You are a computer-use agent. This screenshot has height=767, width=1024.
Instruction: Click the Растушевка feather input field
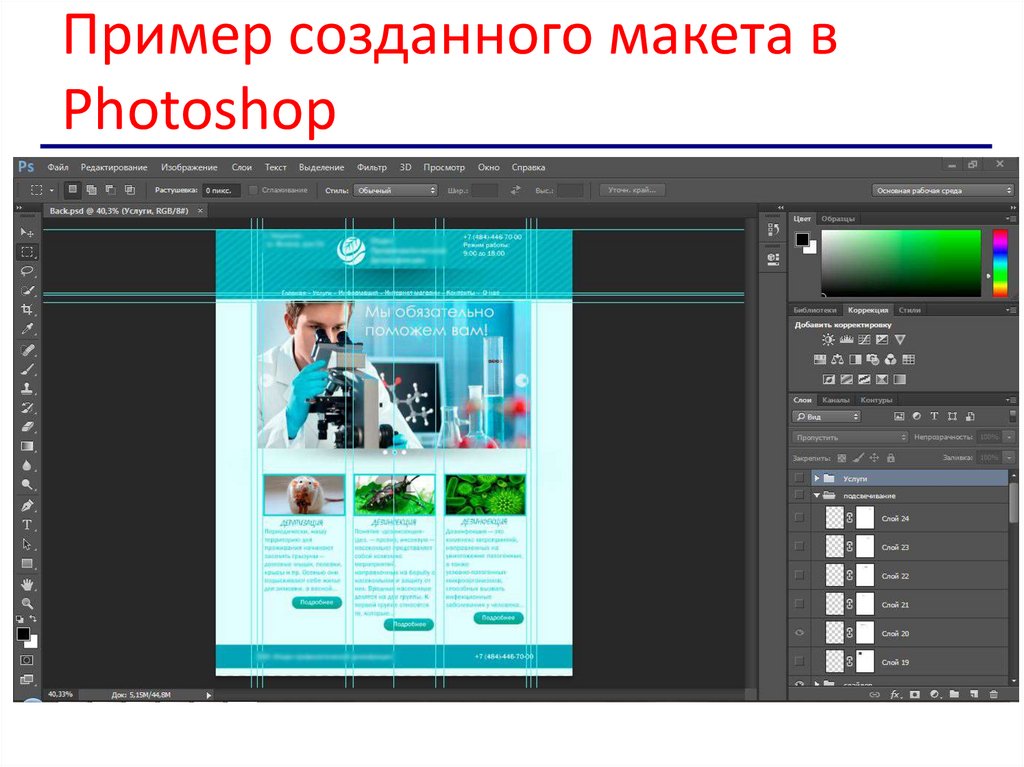222,190
